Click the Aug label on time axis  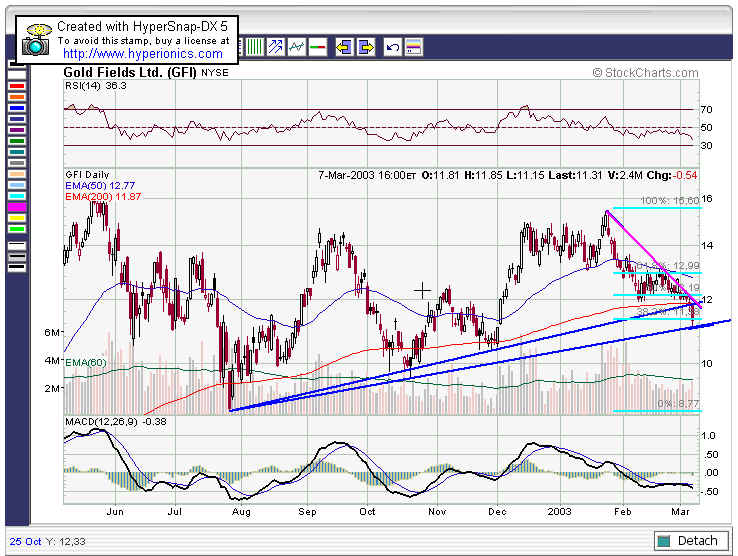click(x=241, y=512)
